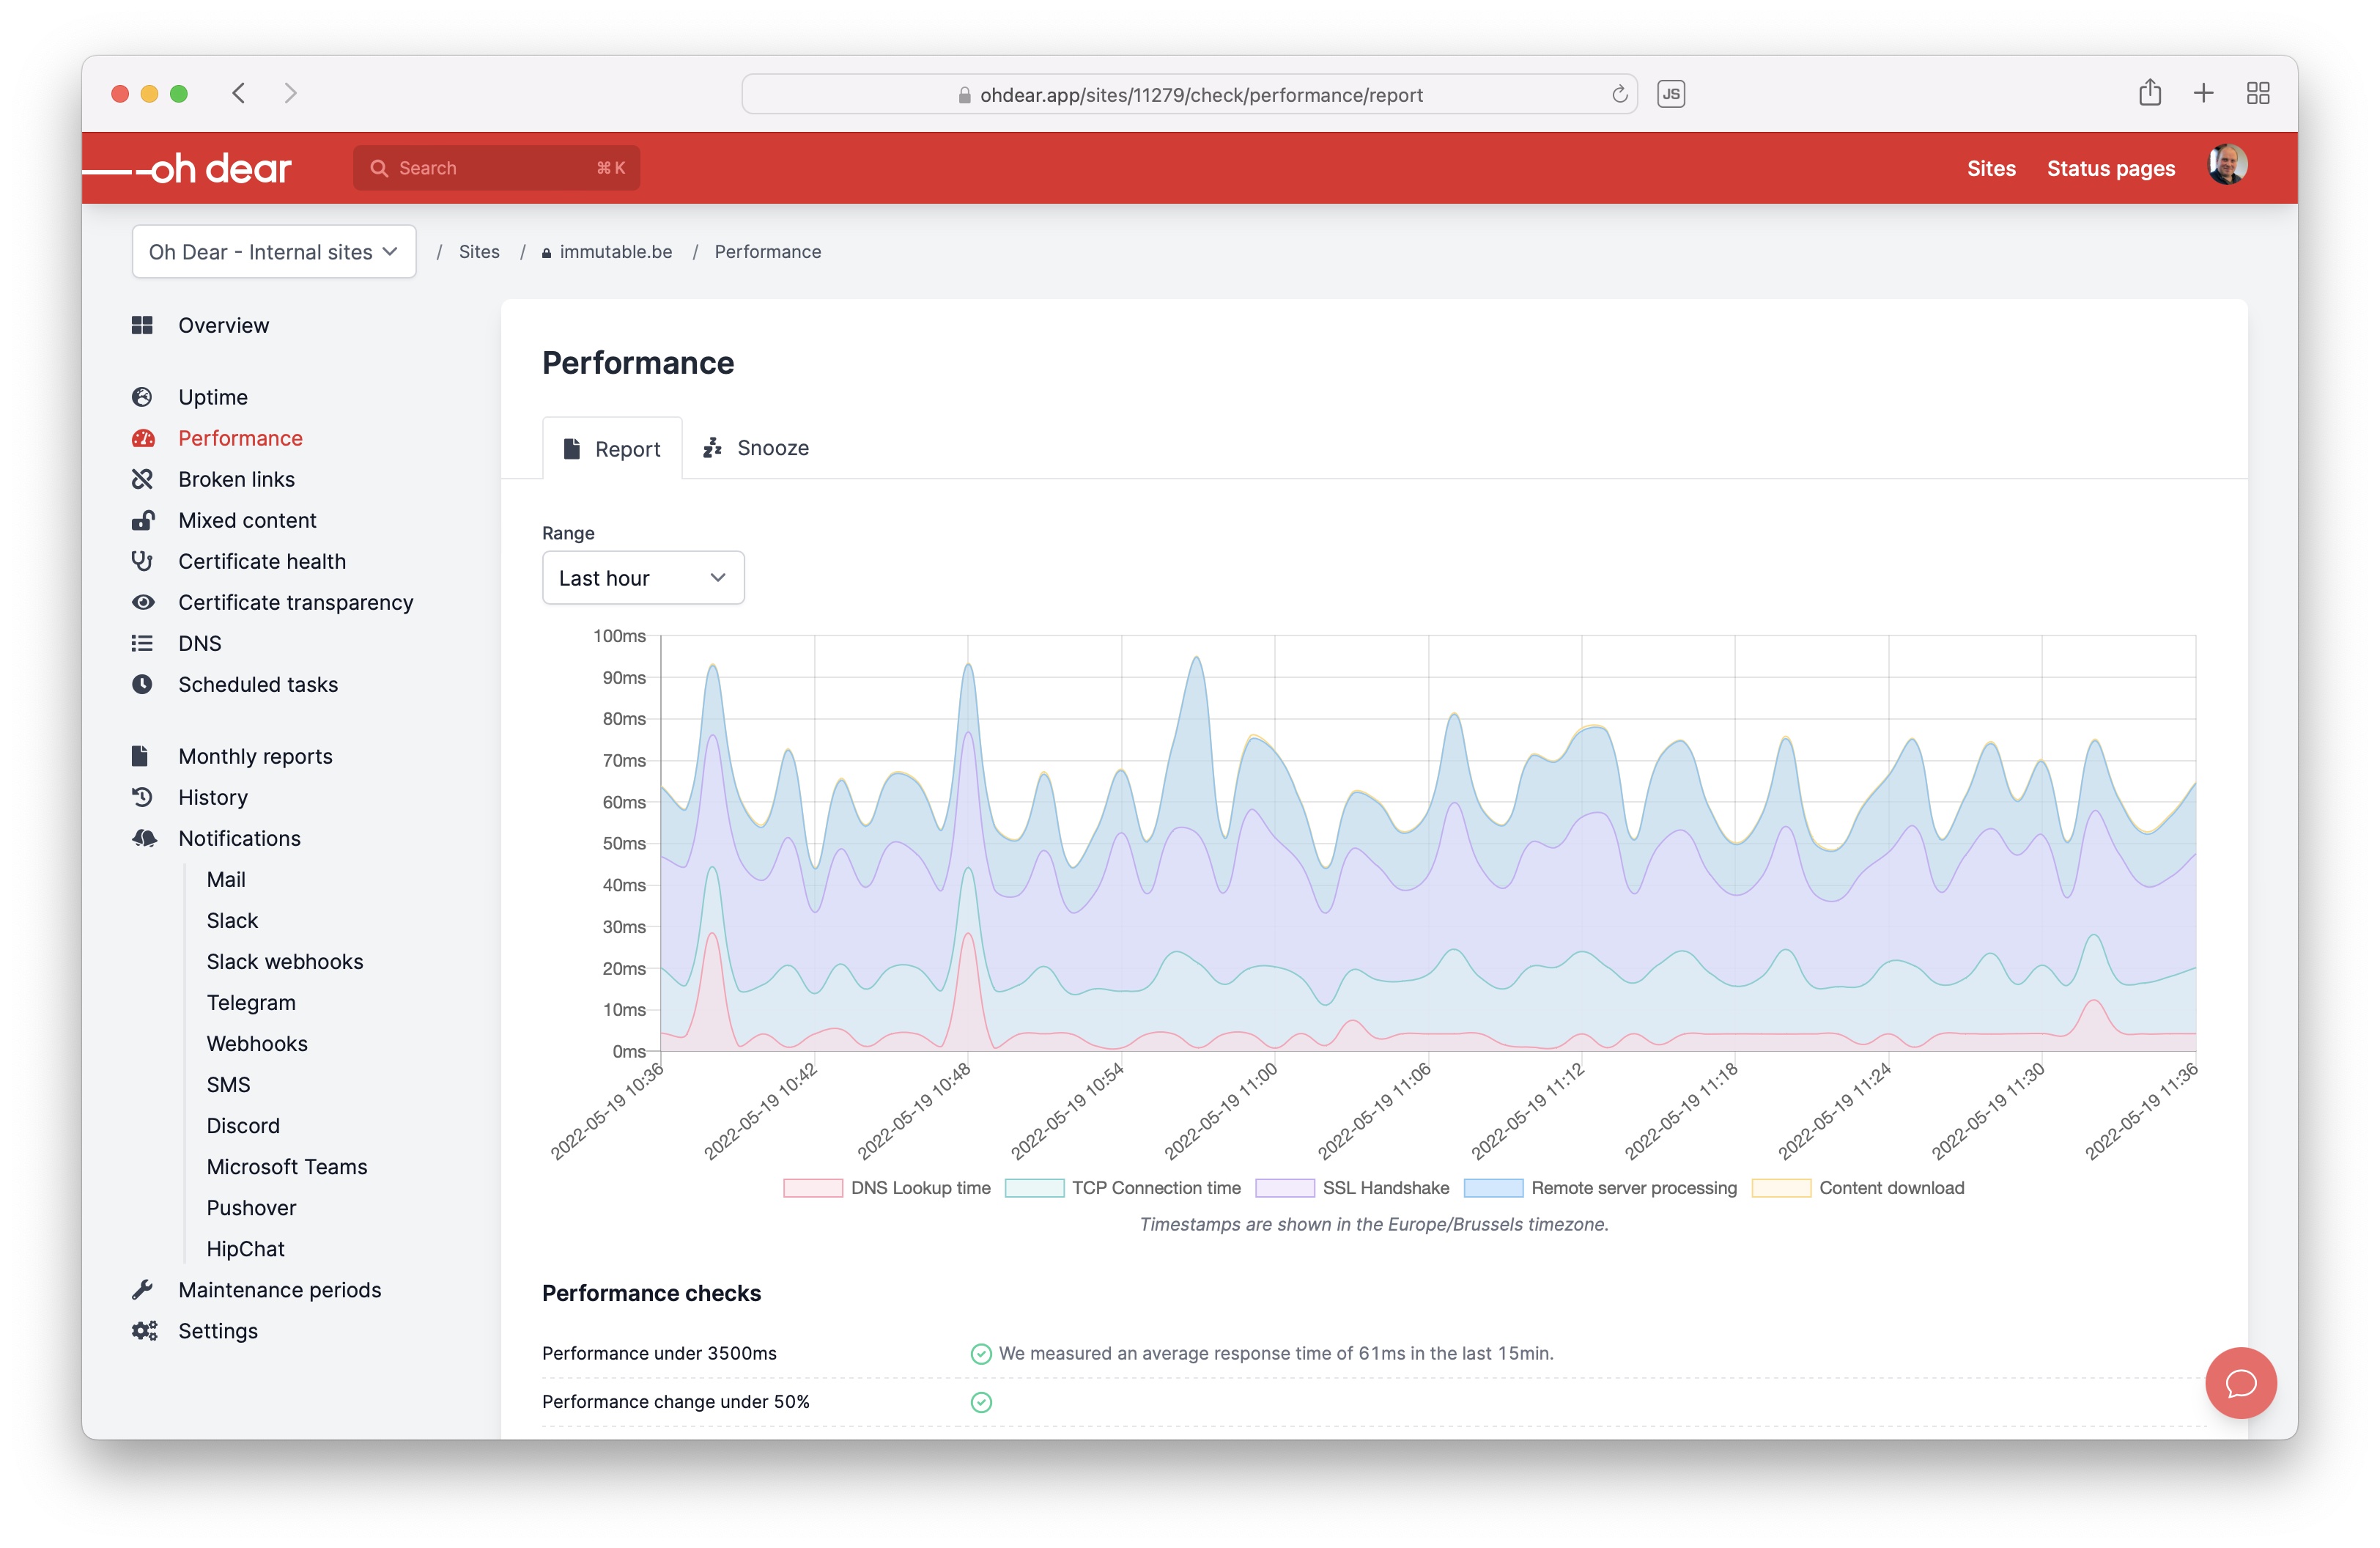Click the Notifications bell icon
The image size is (2380, 1548).
pos(144,838)
